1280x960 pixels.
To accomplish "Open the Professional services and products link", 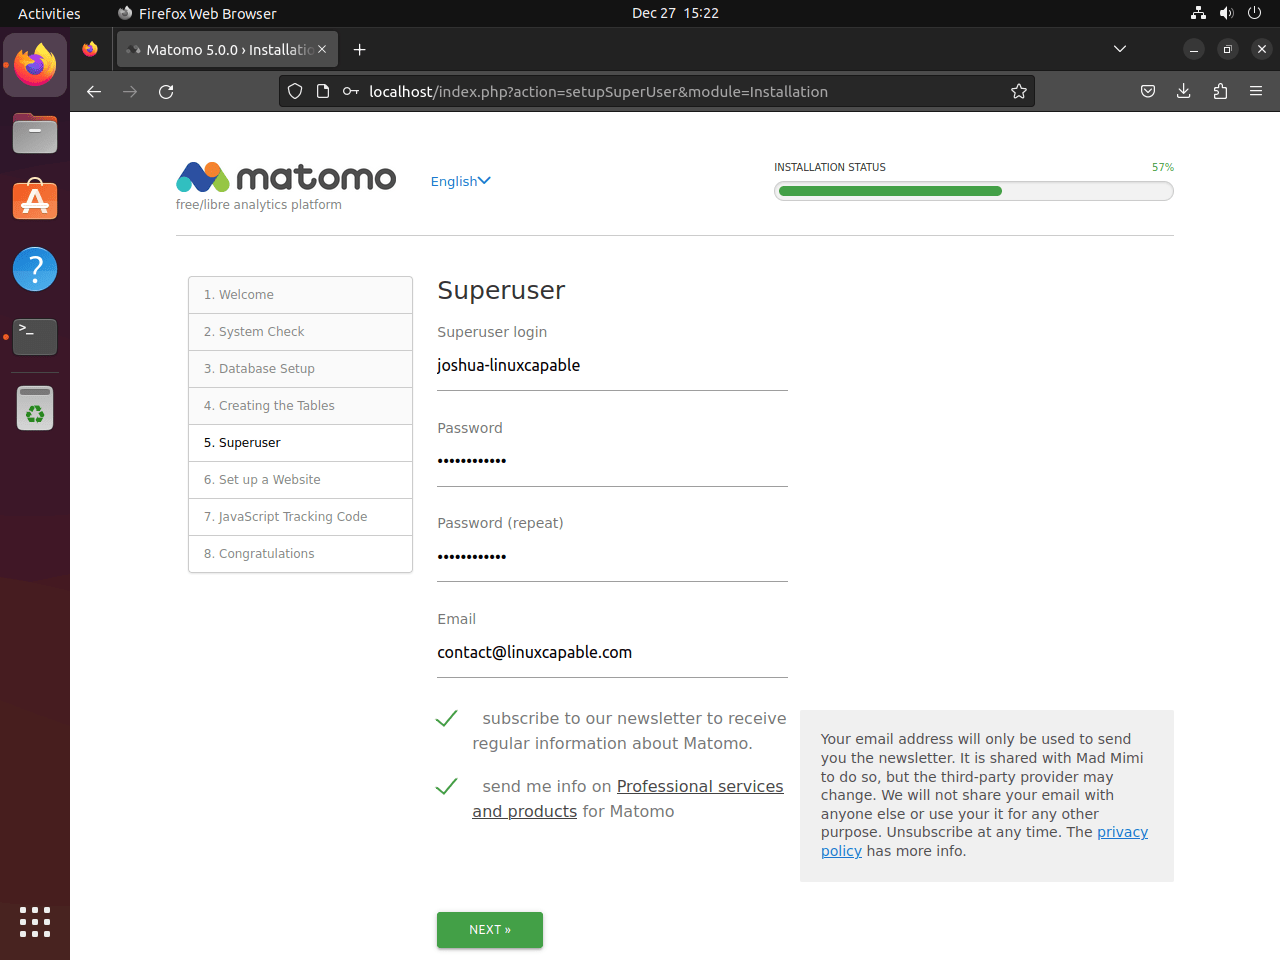I will [628, 799].
